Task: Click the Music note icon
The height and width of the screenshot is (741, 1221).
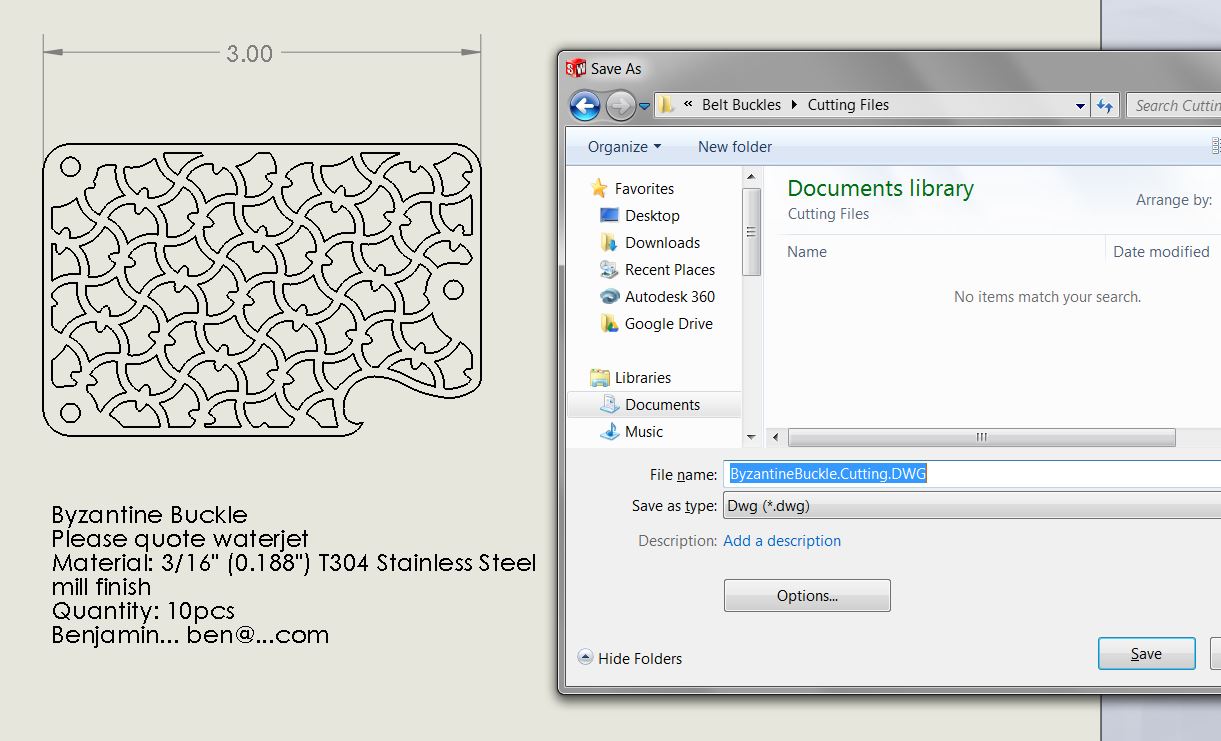Action: coord(609,432)
